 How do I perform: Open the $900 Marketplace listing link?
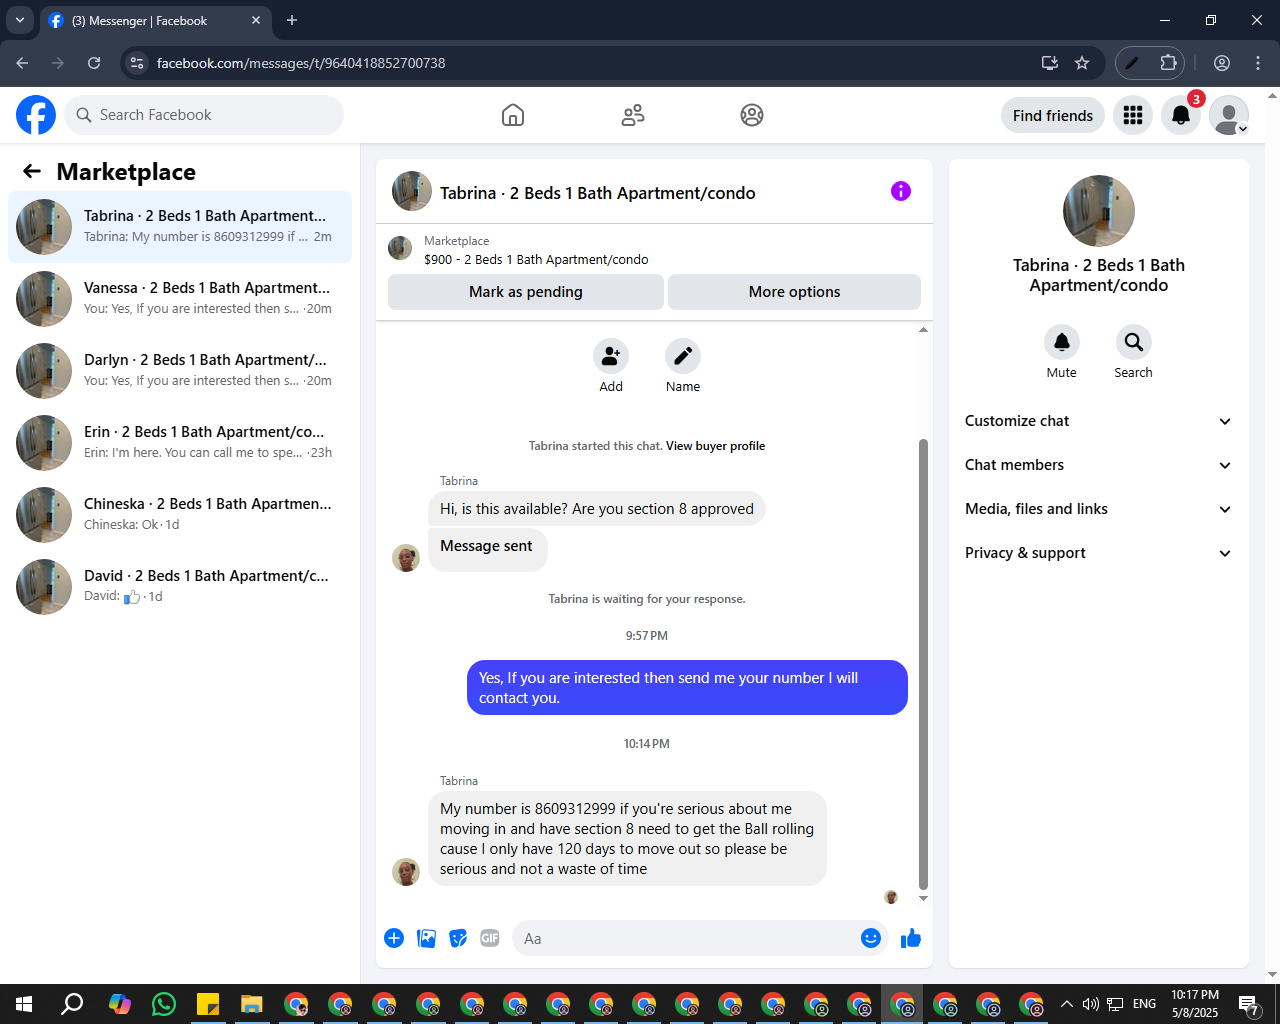(x=536, y=259)
